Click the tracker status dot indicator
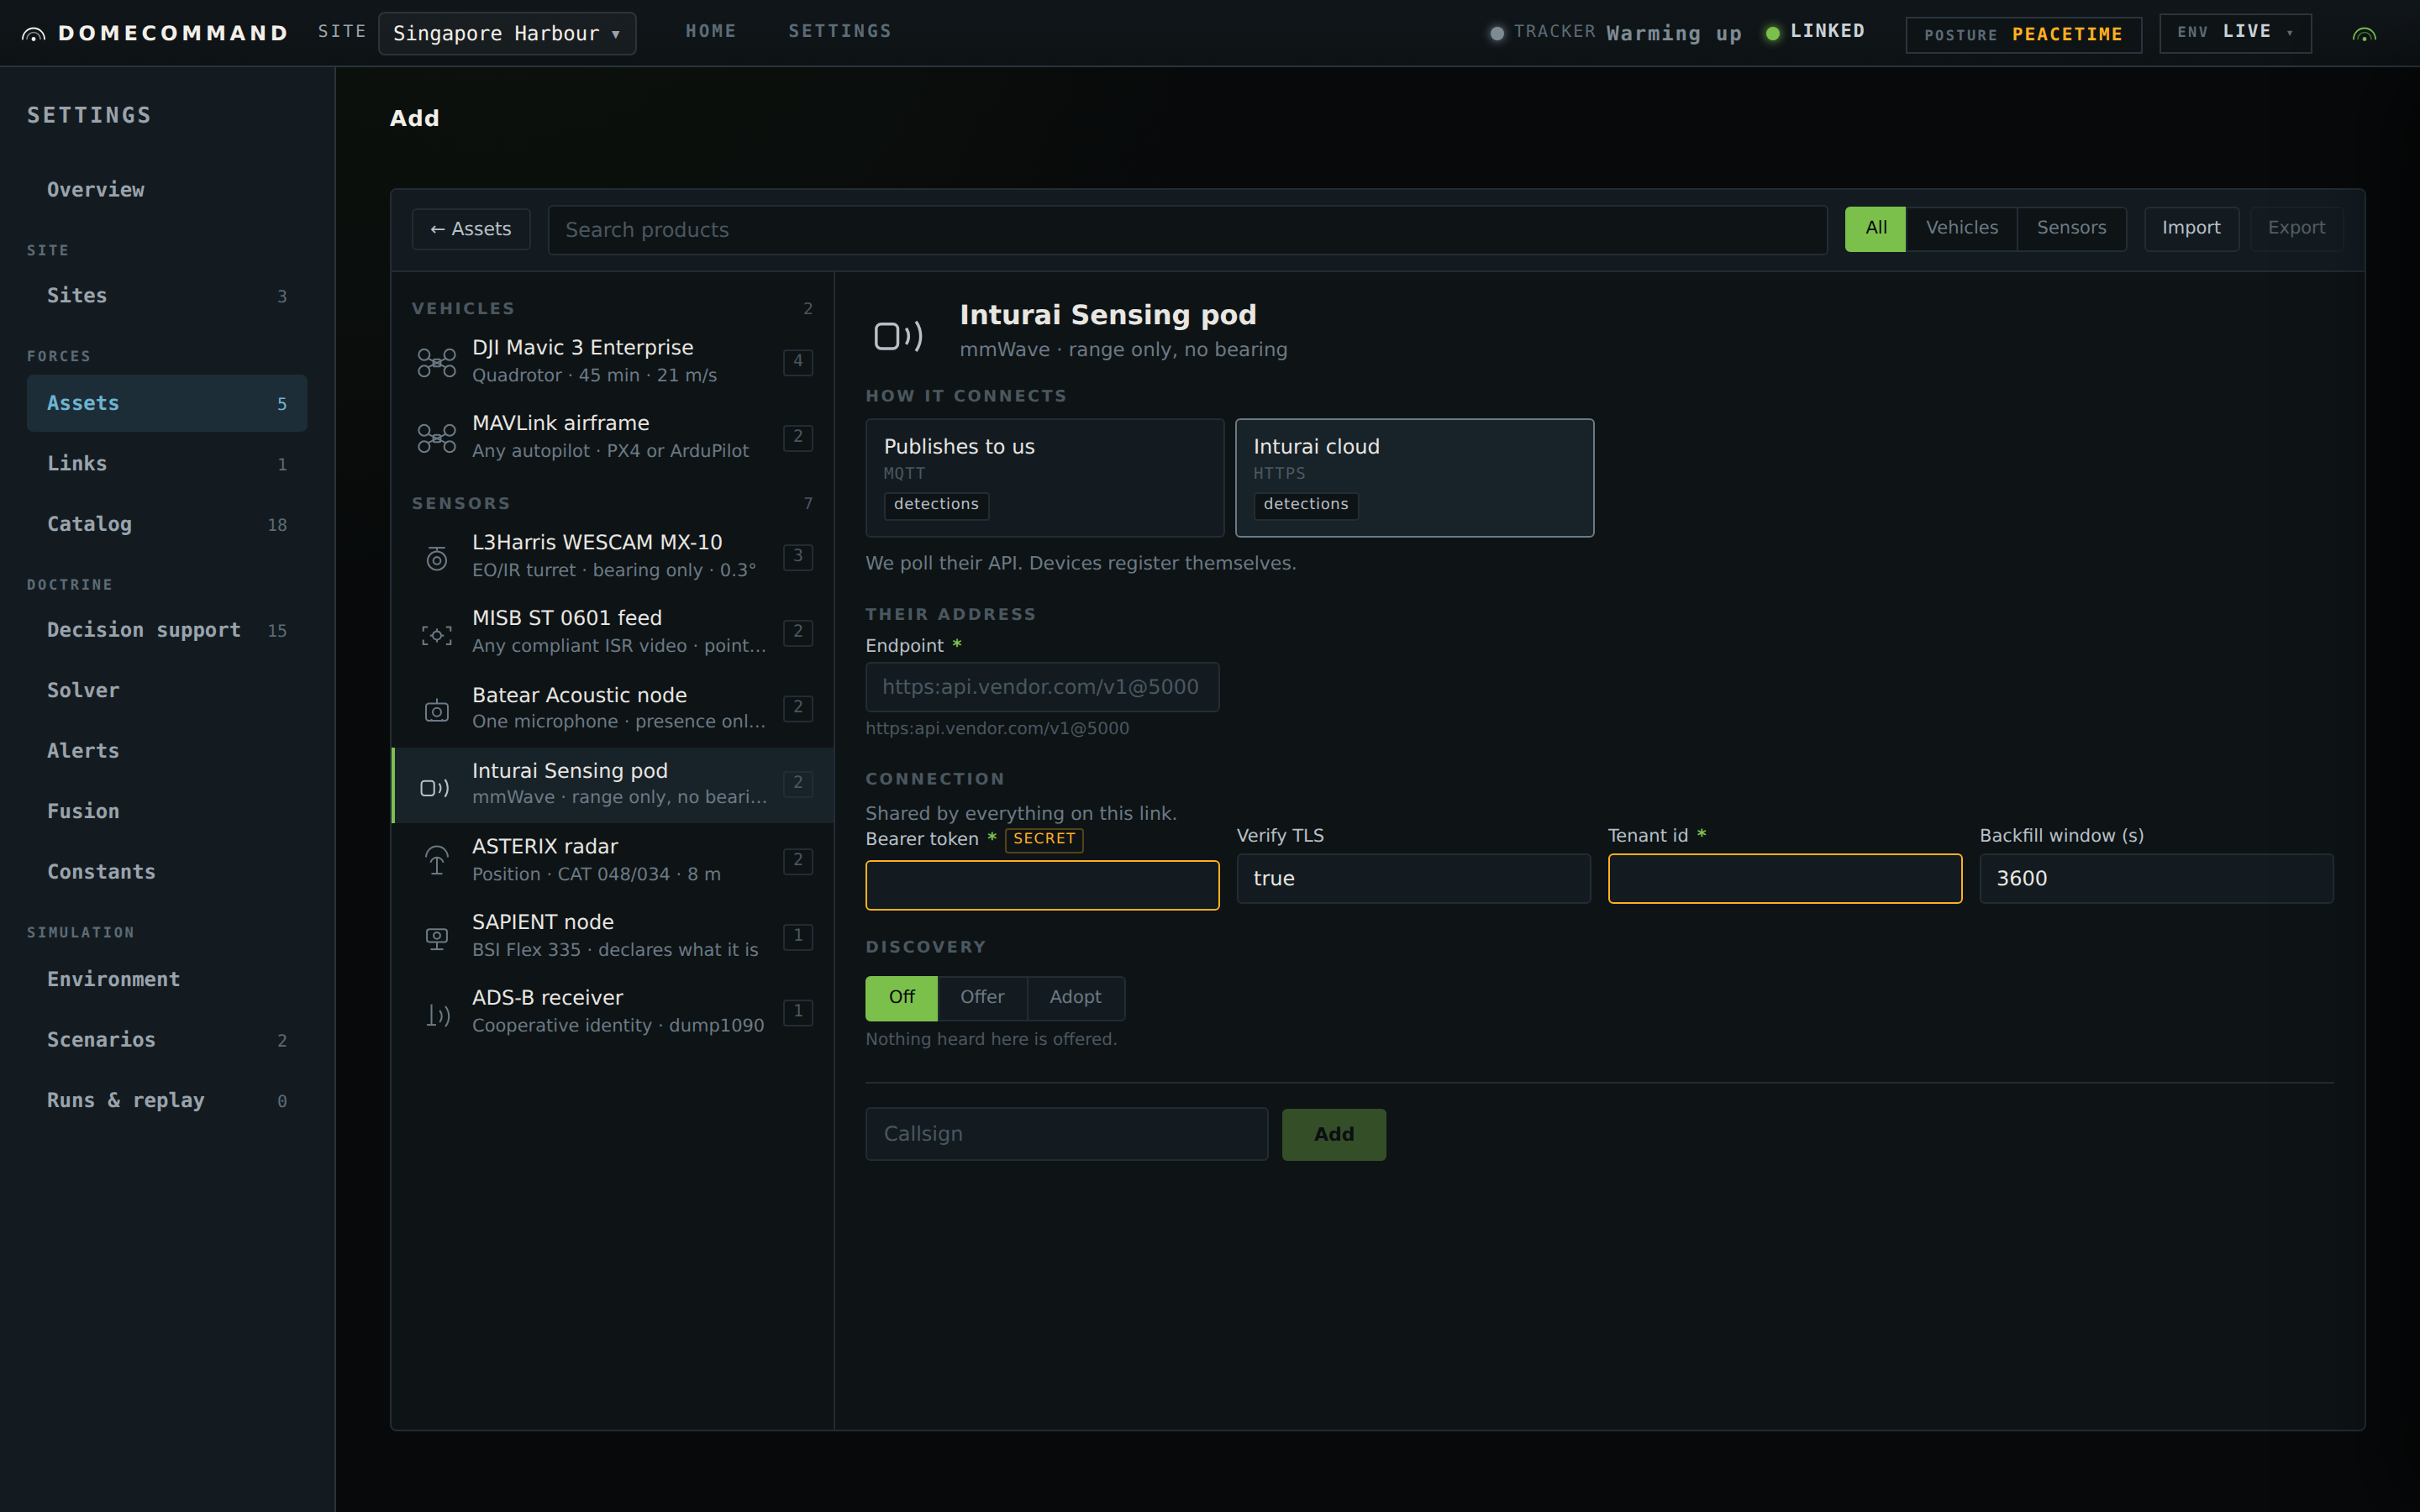The width and height of the screenshot is (2420, 1512). point(1497,33)
